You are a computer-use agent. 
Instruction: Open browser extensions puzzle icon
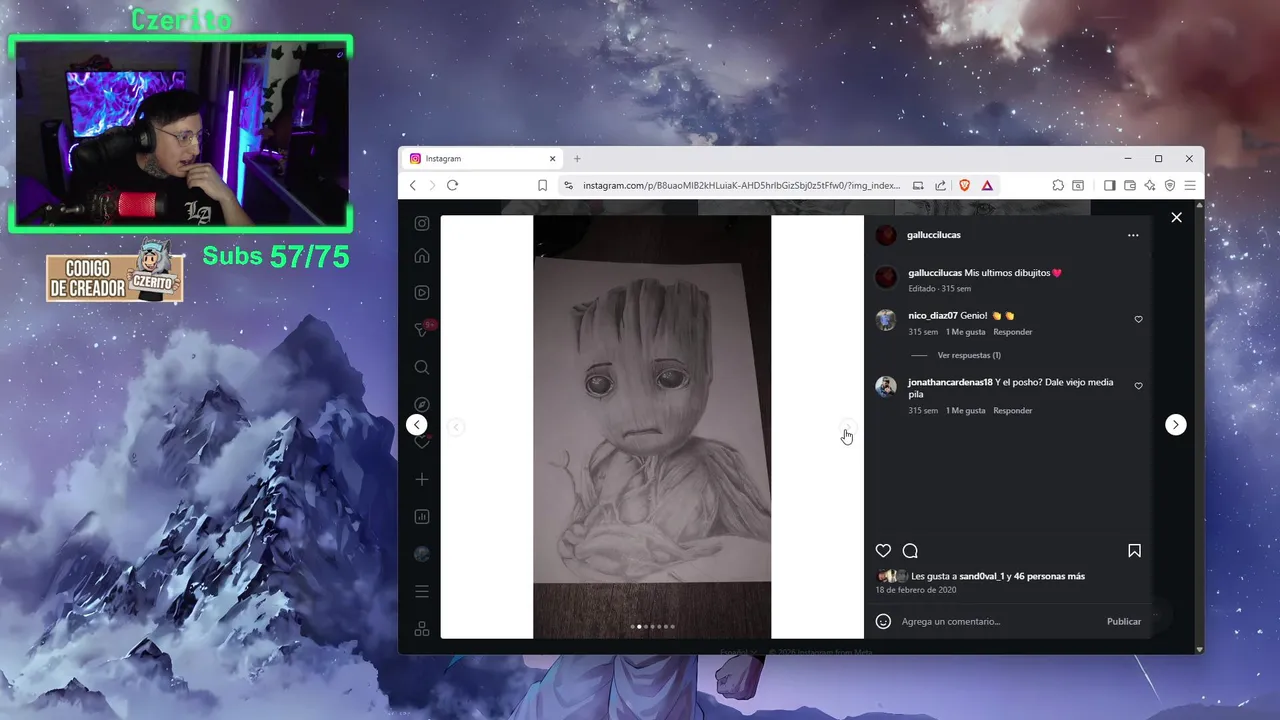tap(1058, 185)
